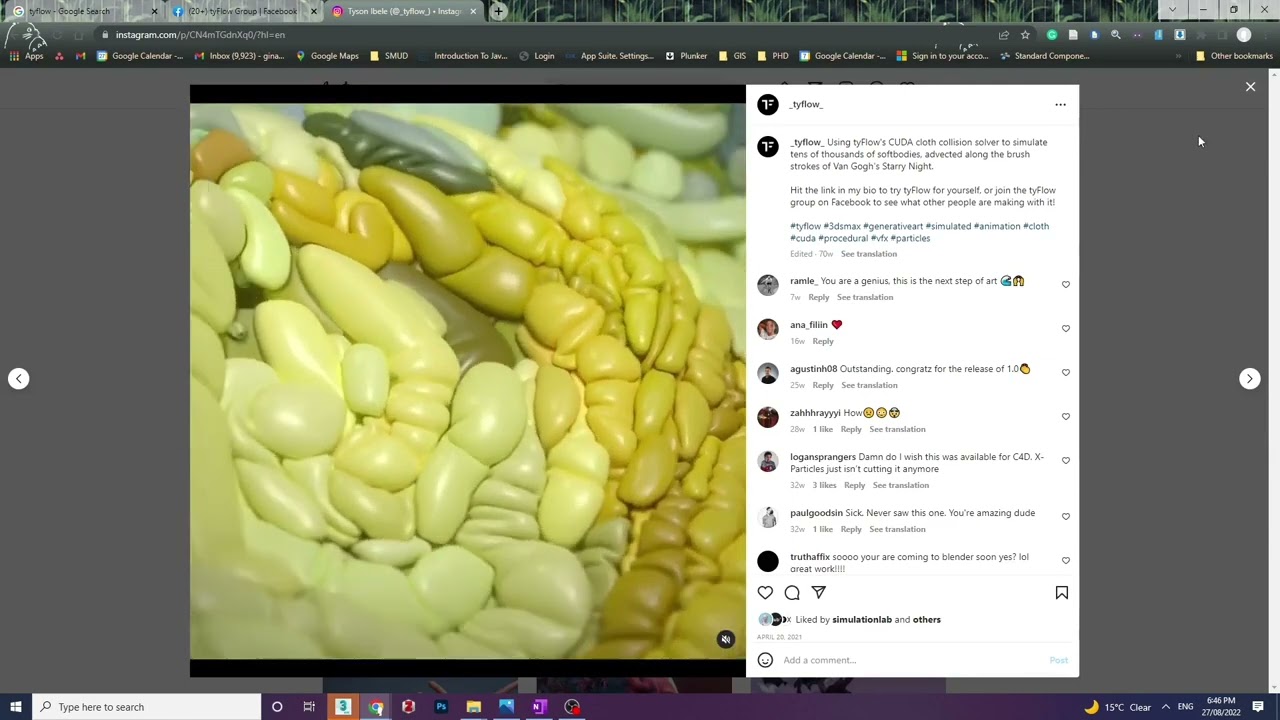
Task: Open ana_filiin's profile picture
Action: click(x=768, y=329)
